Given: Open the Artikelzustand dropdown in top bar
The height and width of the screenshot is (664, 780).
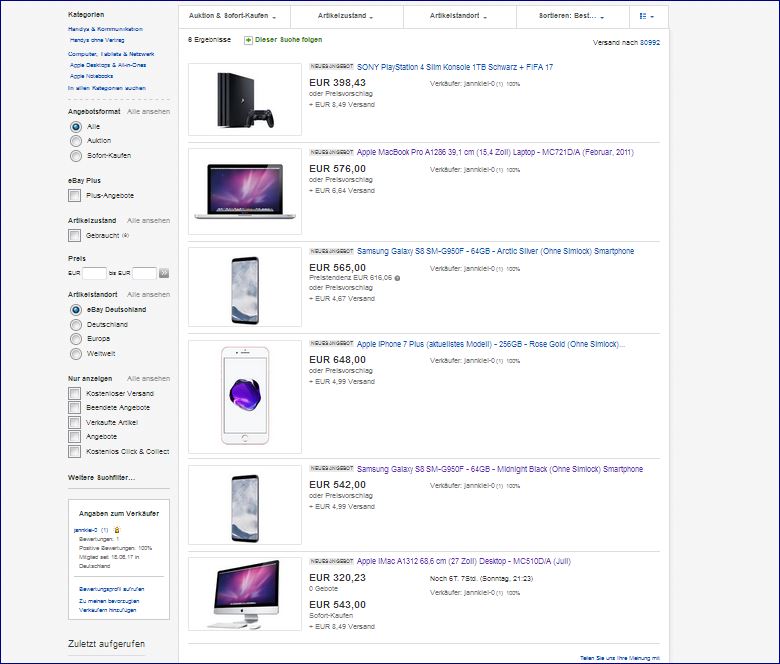Looking at the screenshot, I should 347,16.
